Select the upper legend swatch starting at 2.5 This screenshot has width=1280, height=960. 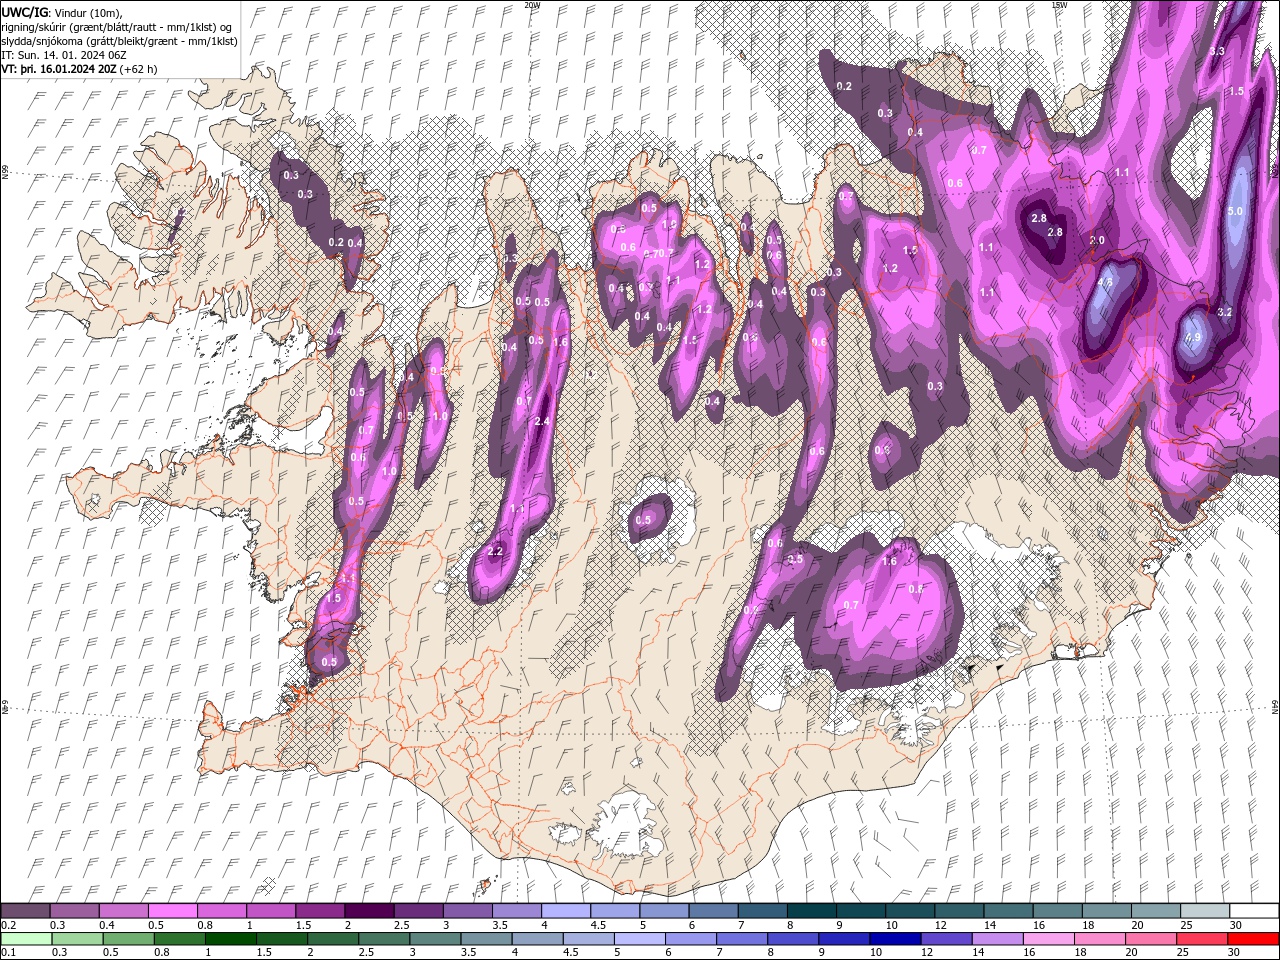pyautogui.click(x=418, y=911)
